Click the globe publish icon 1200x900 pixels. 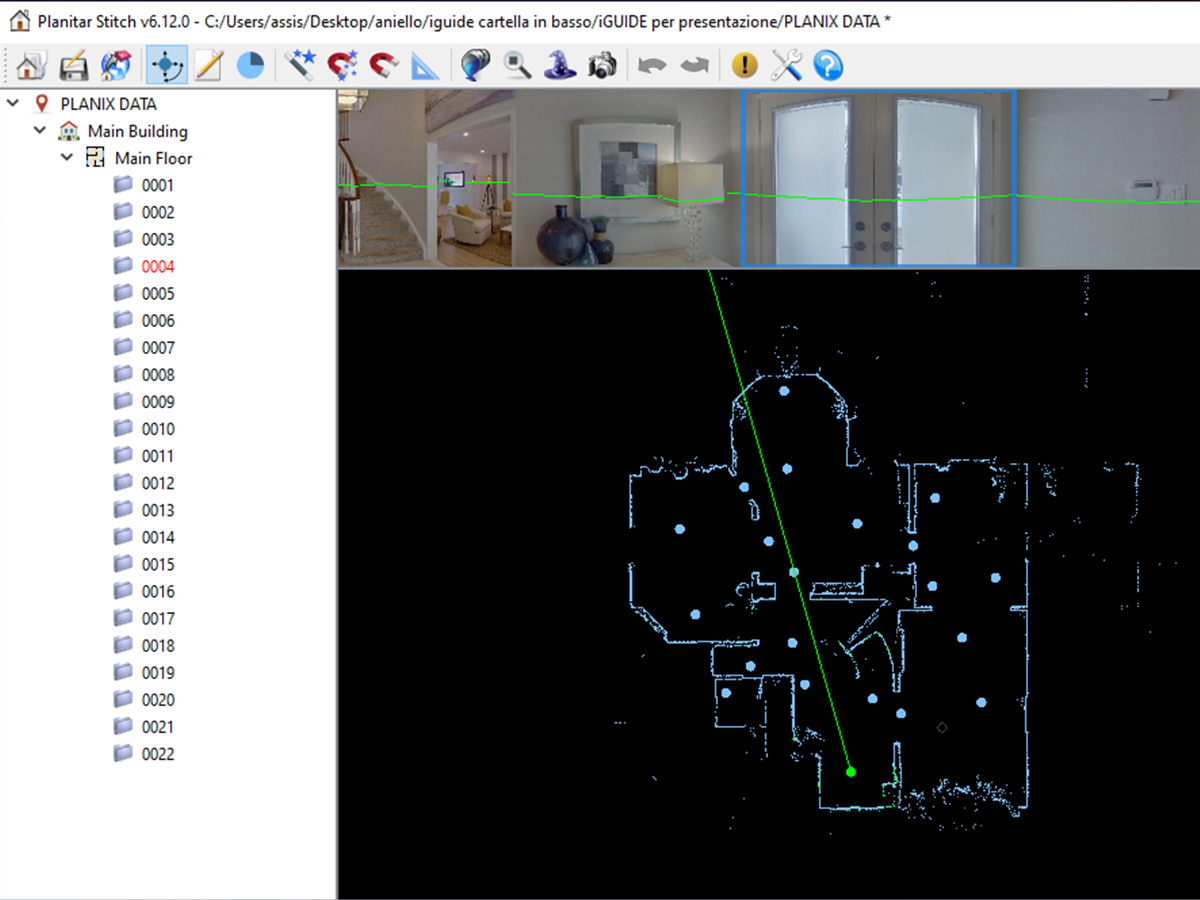115,66
